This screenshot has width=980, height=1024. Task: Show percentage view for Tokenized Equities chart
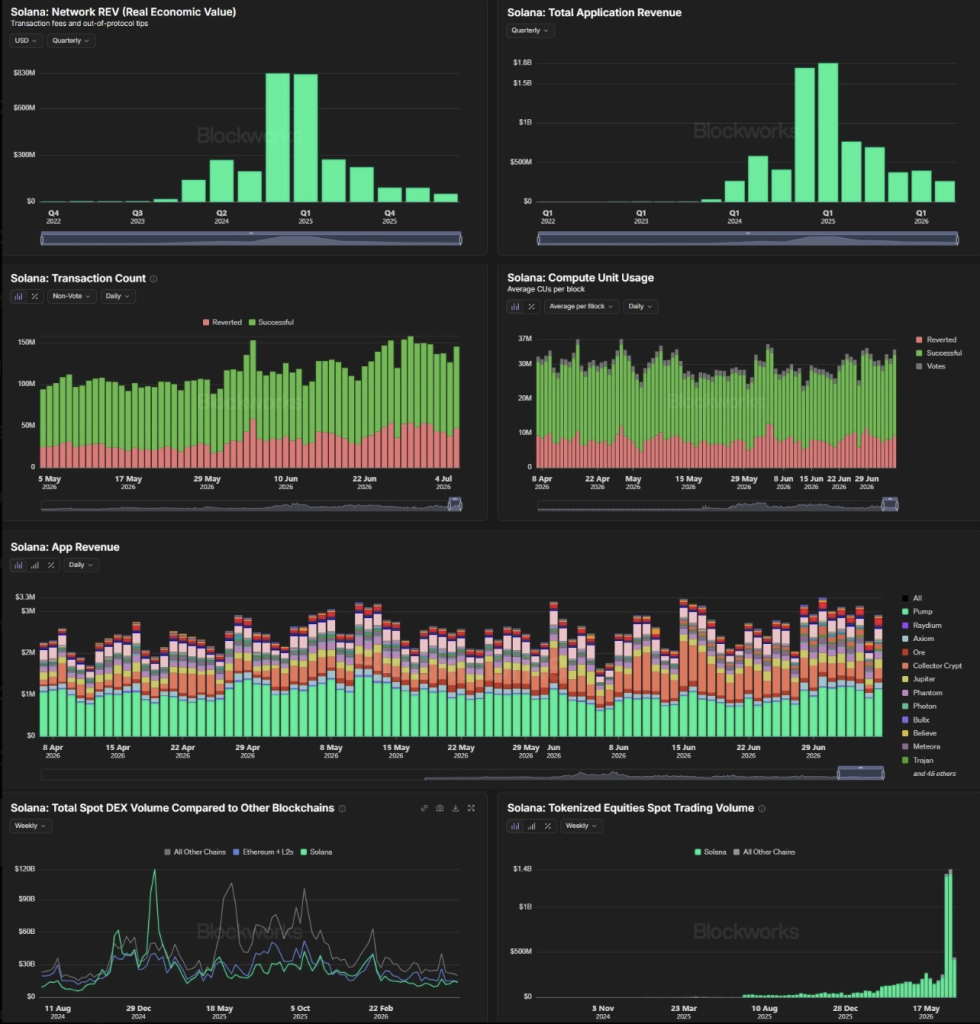tap(548, 826)
